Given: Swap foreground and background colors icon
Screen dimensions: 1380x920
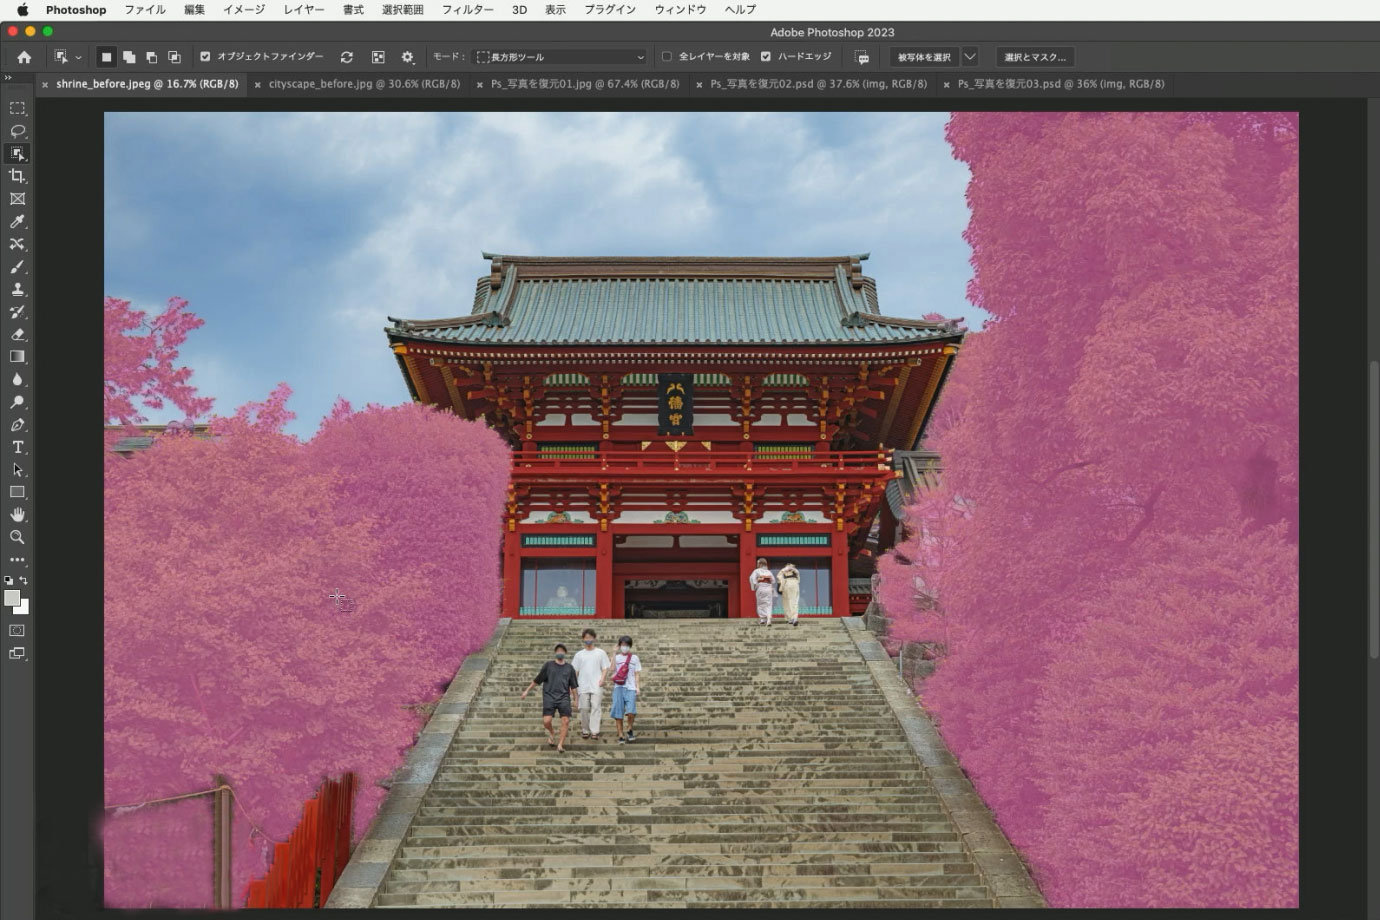Looking at the screenshot, I should click(23, 580).
